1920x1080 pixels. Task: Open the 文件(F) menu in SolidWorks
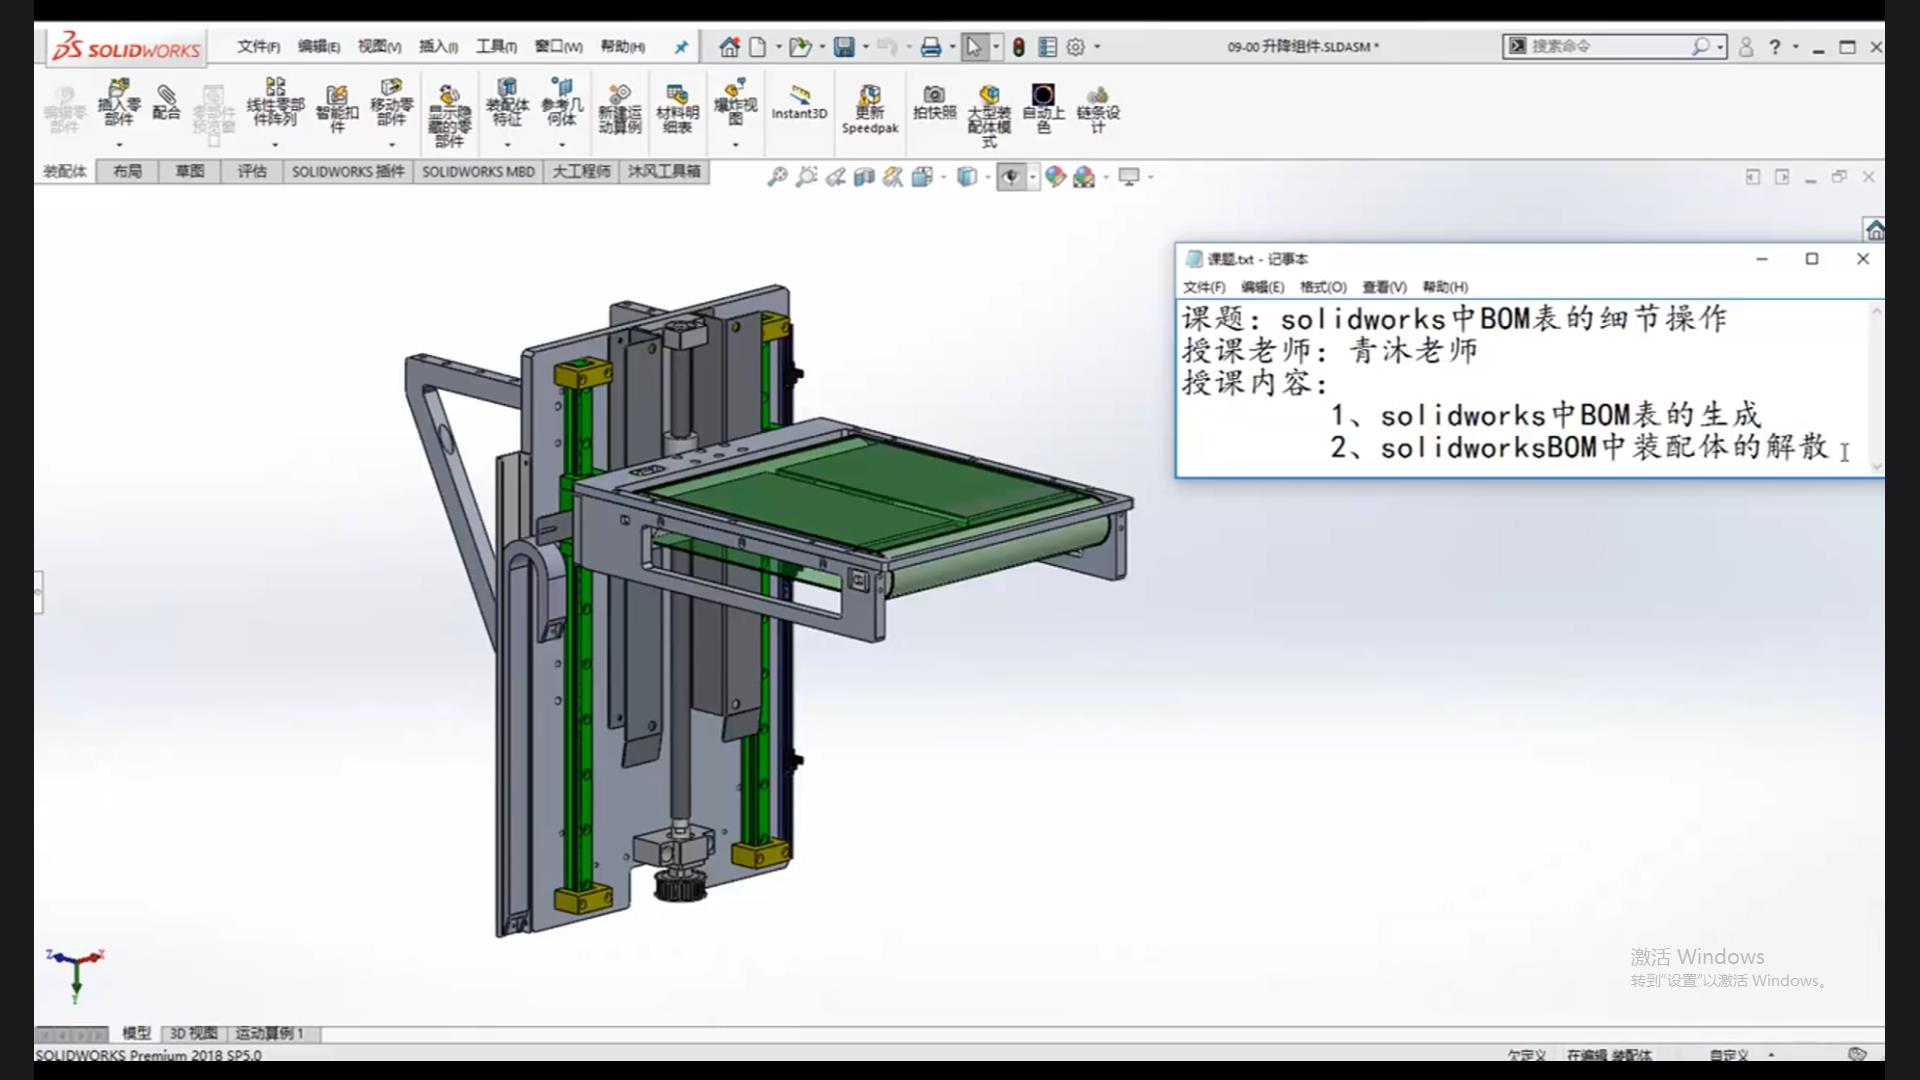(x=258, y=46)
